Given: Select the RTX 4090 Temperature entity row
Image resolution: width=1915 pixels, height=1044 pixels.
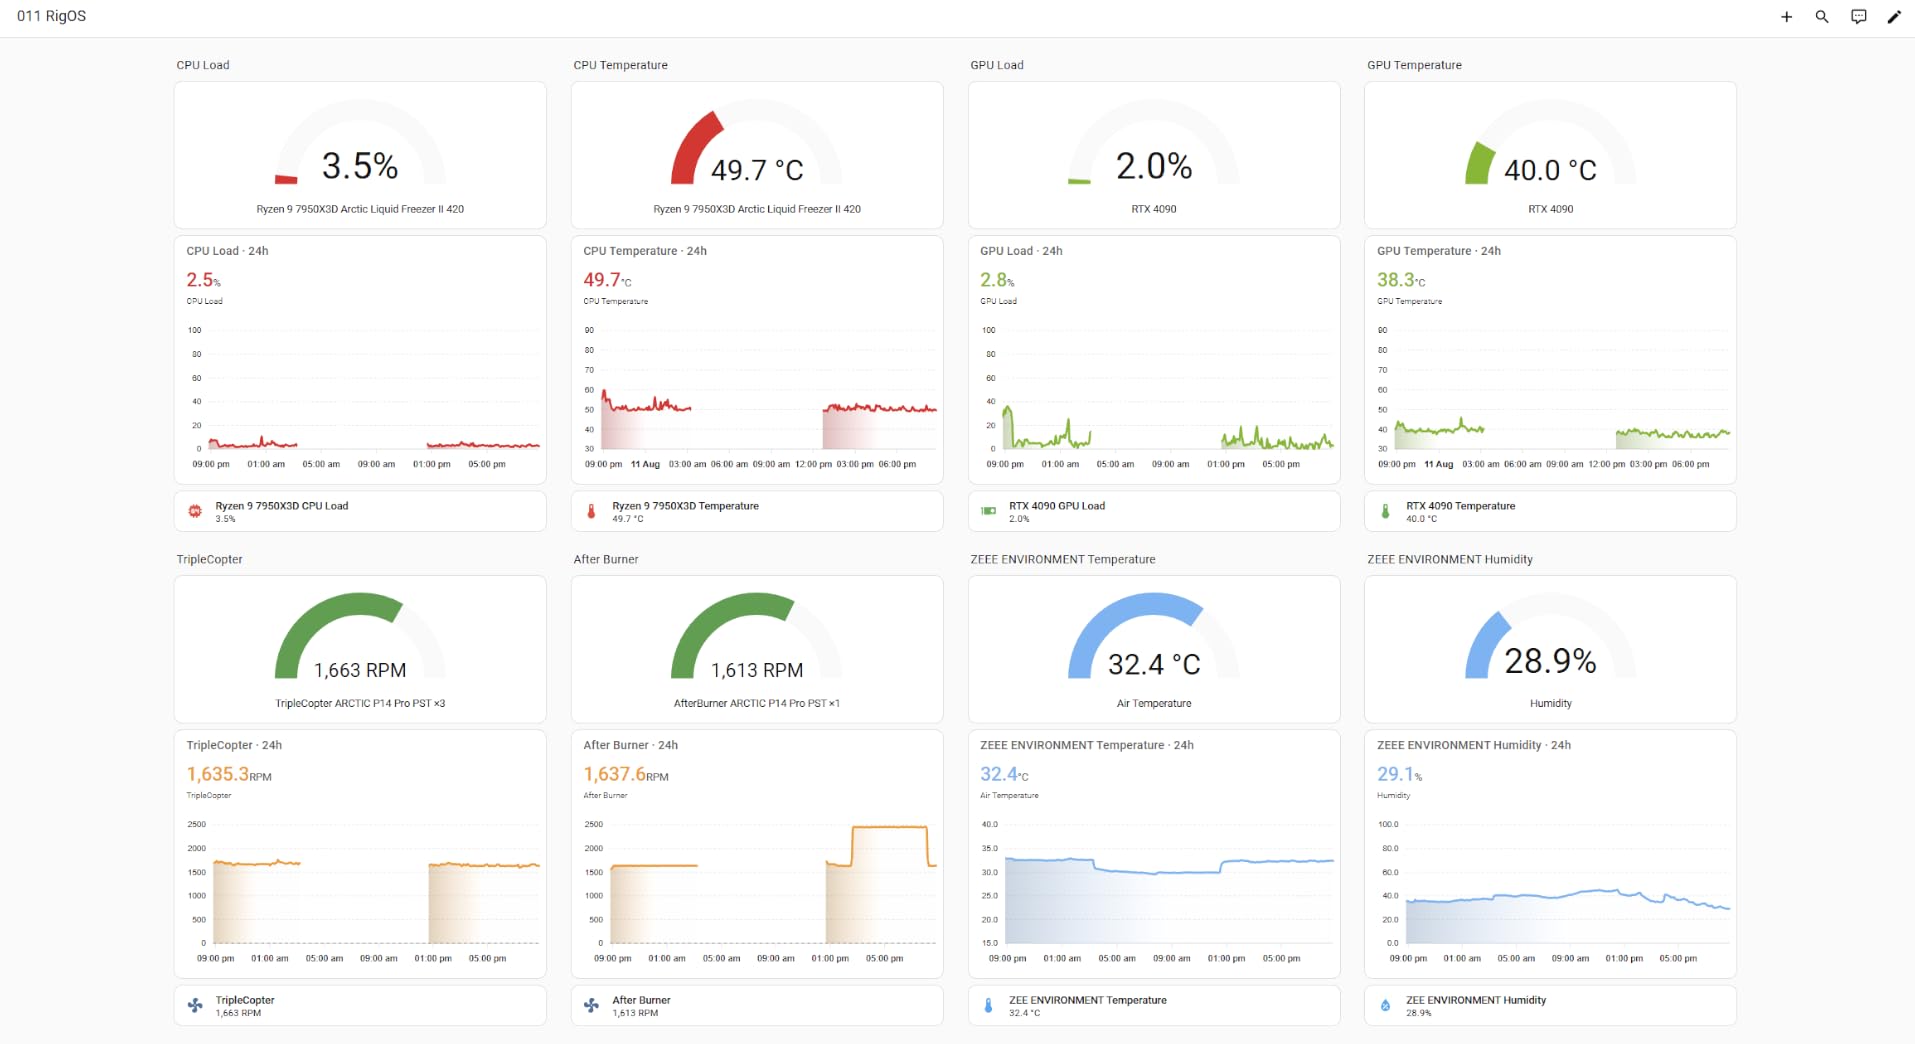Looking at the screenshot, I should pyautogui.click(x=1550, y=511).
